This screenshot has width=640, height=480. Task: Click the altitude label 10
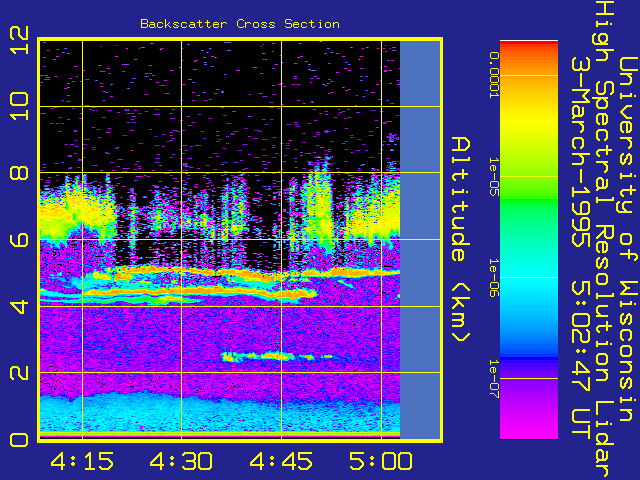click(19, 106)
